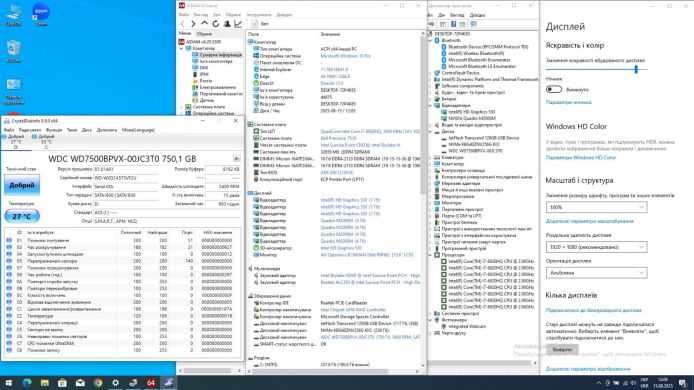Screen dimensions: 694x390
Task: Open CrystalDiskInfo Диск menu
Action: [87, 130]
